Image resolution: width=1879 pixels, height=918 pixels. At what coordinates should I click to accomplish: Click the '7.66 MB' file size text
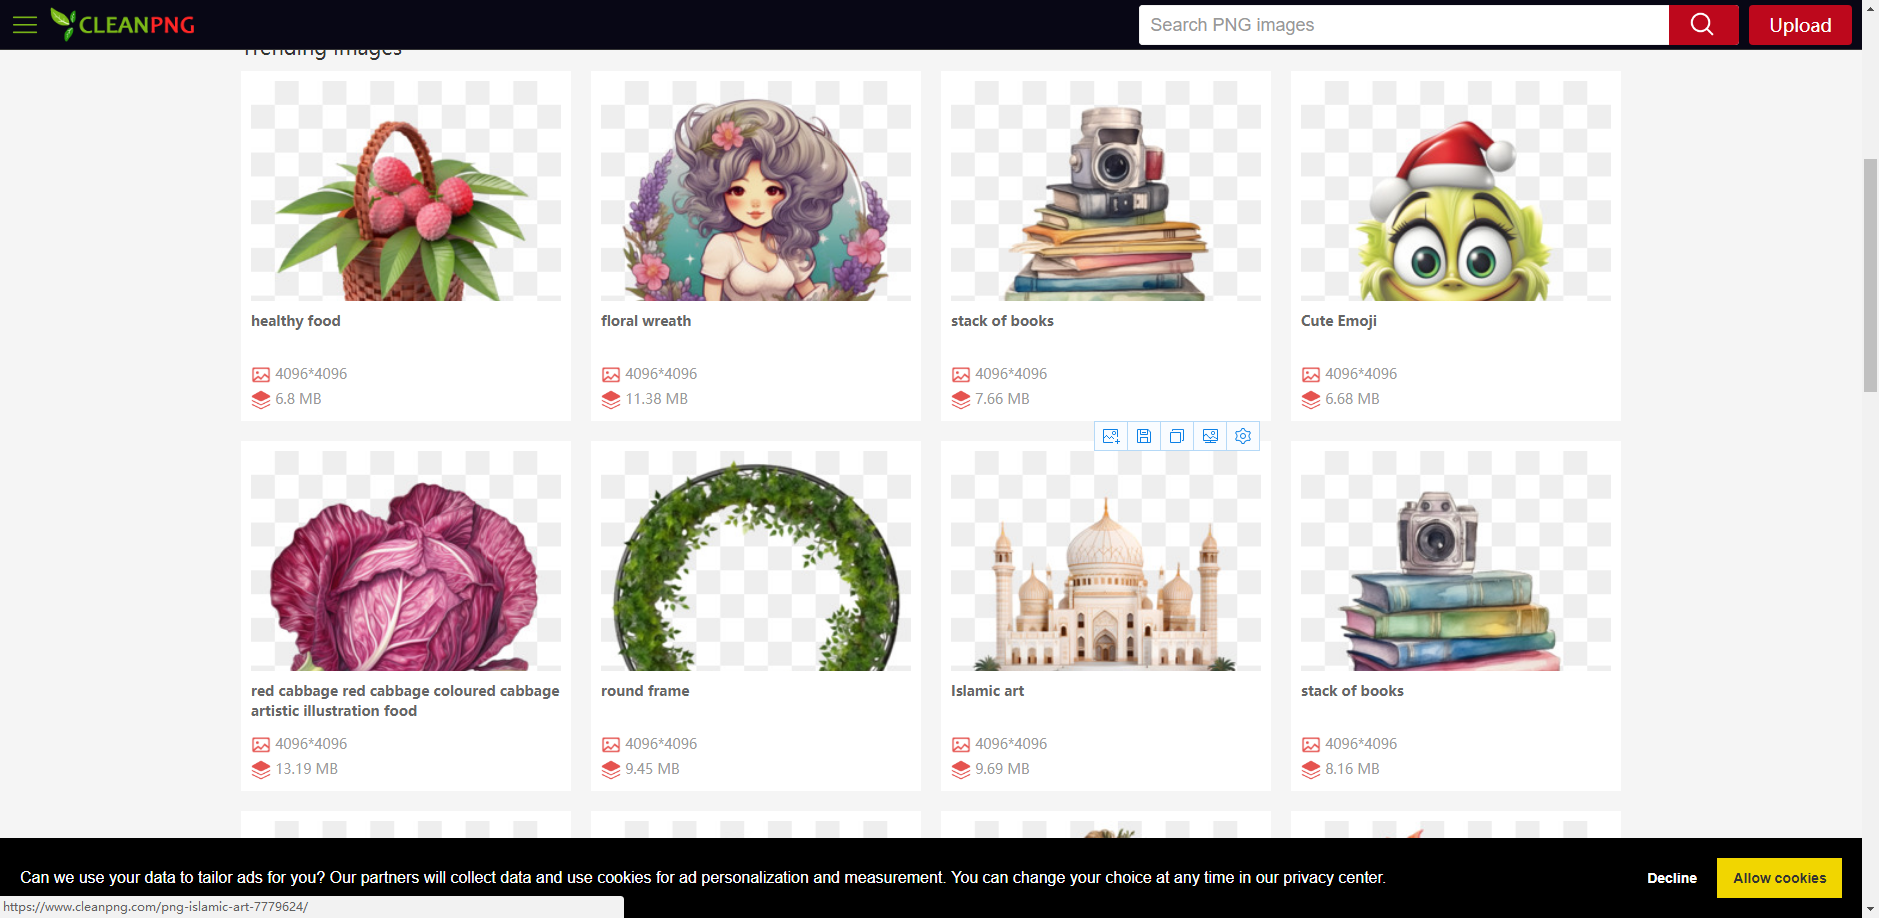(1002, 399)
